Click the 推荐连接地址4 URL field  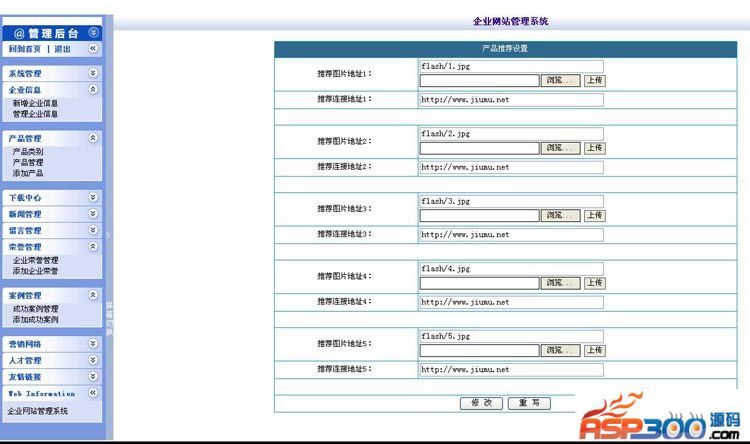click(x=511, y=302)
